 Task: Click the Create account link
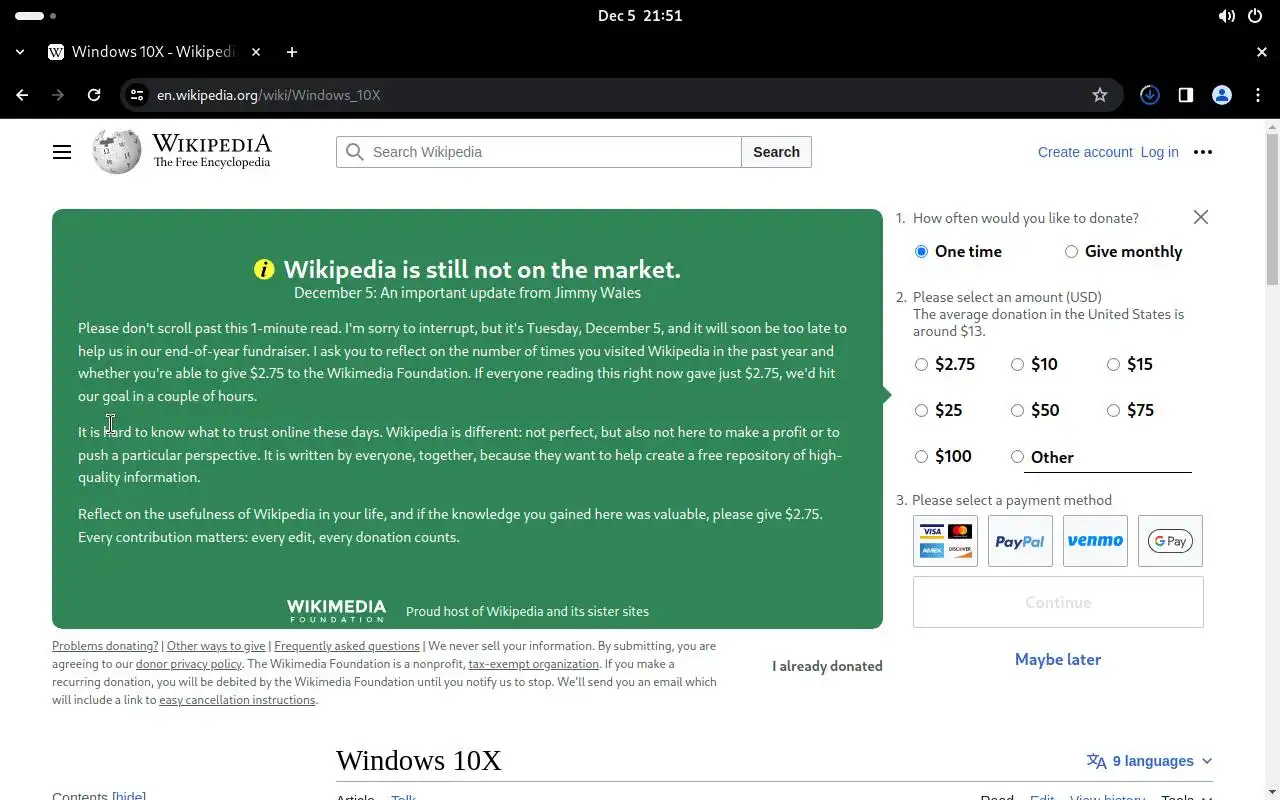coord(1085,152)
